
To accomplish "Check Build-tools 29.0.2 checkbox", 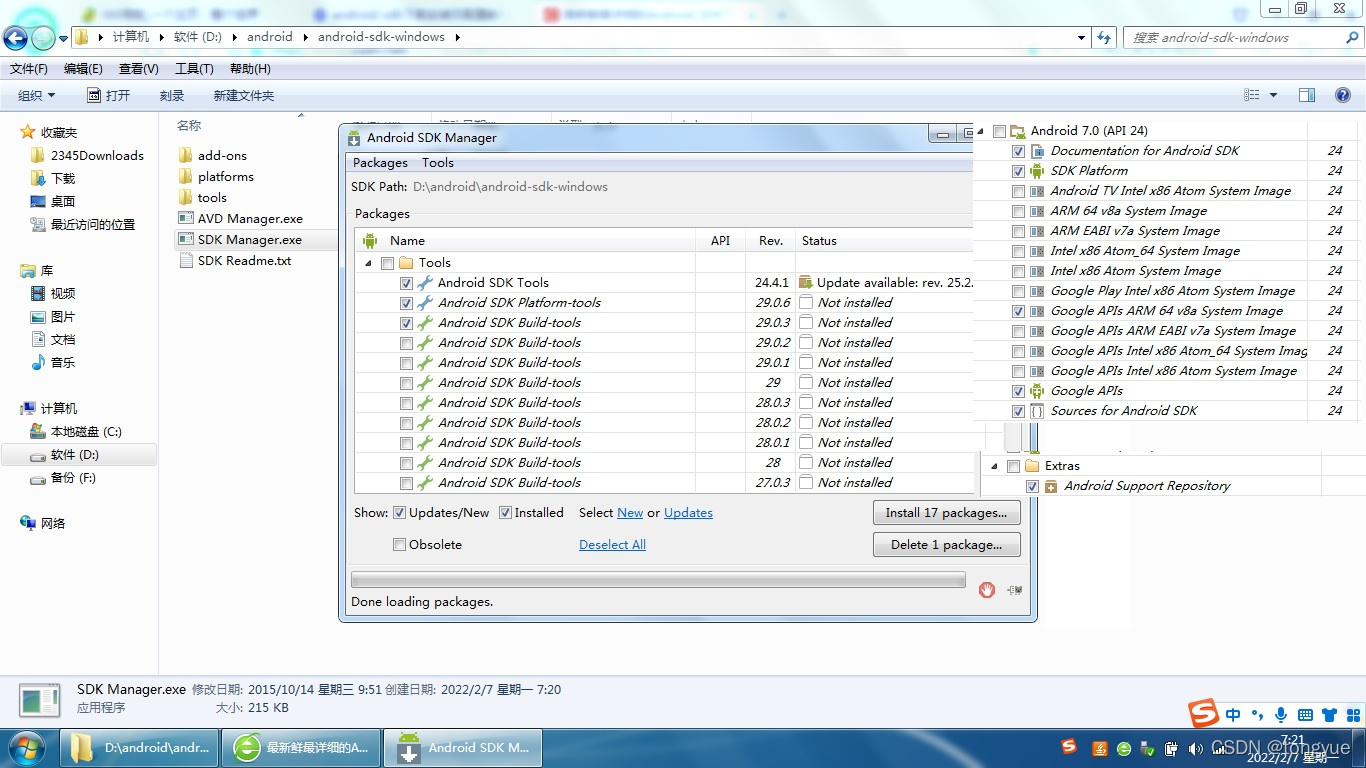I will click(406, 343).
